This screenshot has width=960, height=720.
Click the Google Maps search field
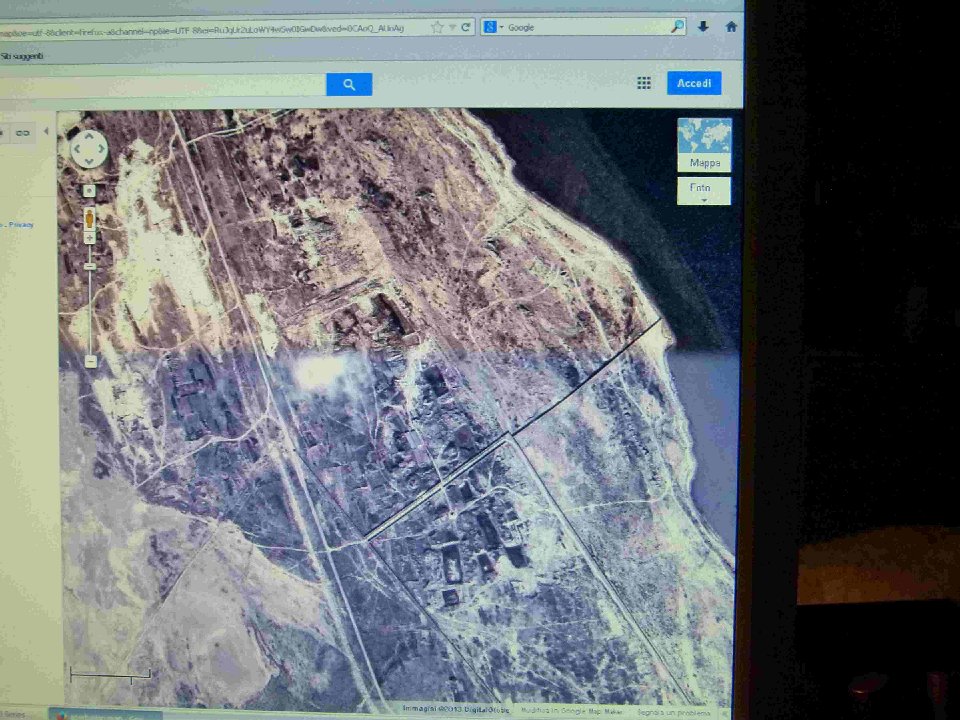[162, 85]
